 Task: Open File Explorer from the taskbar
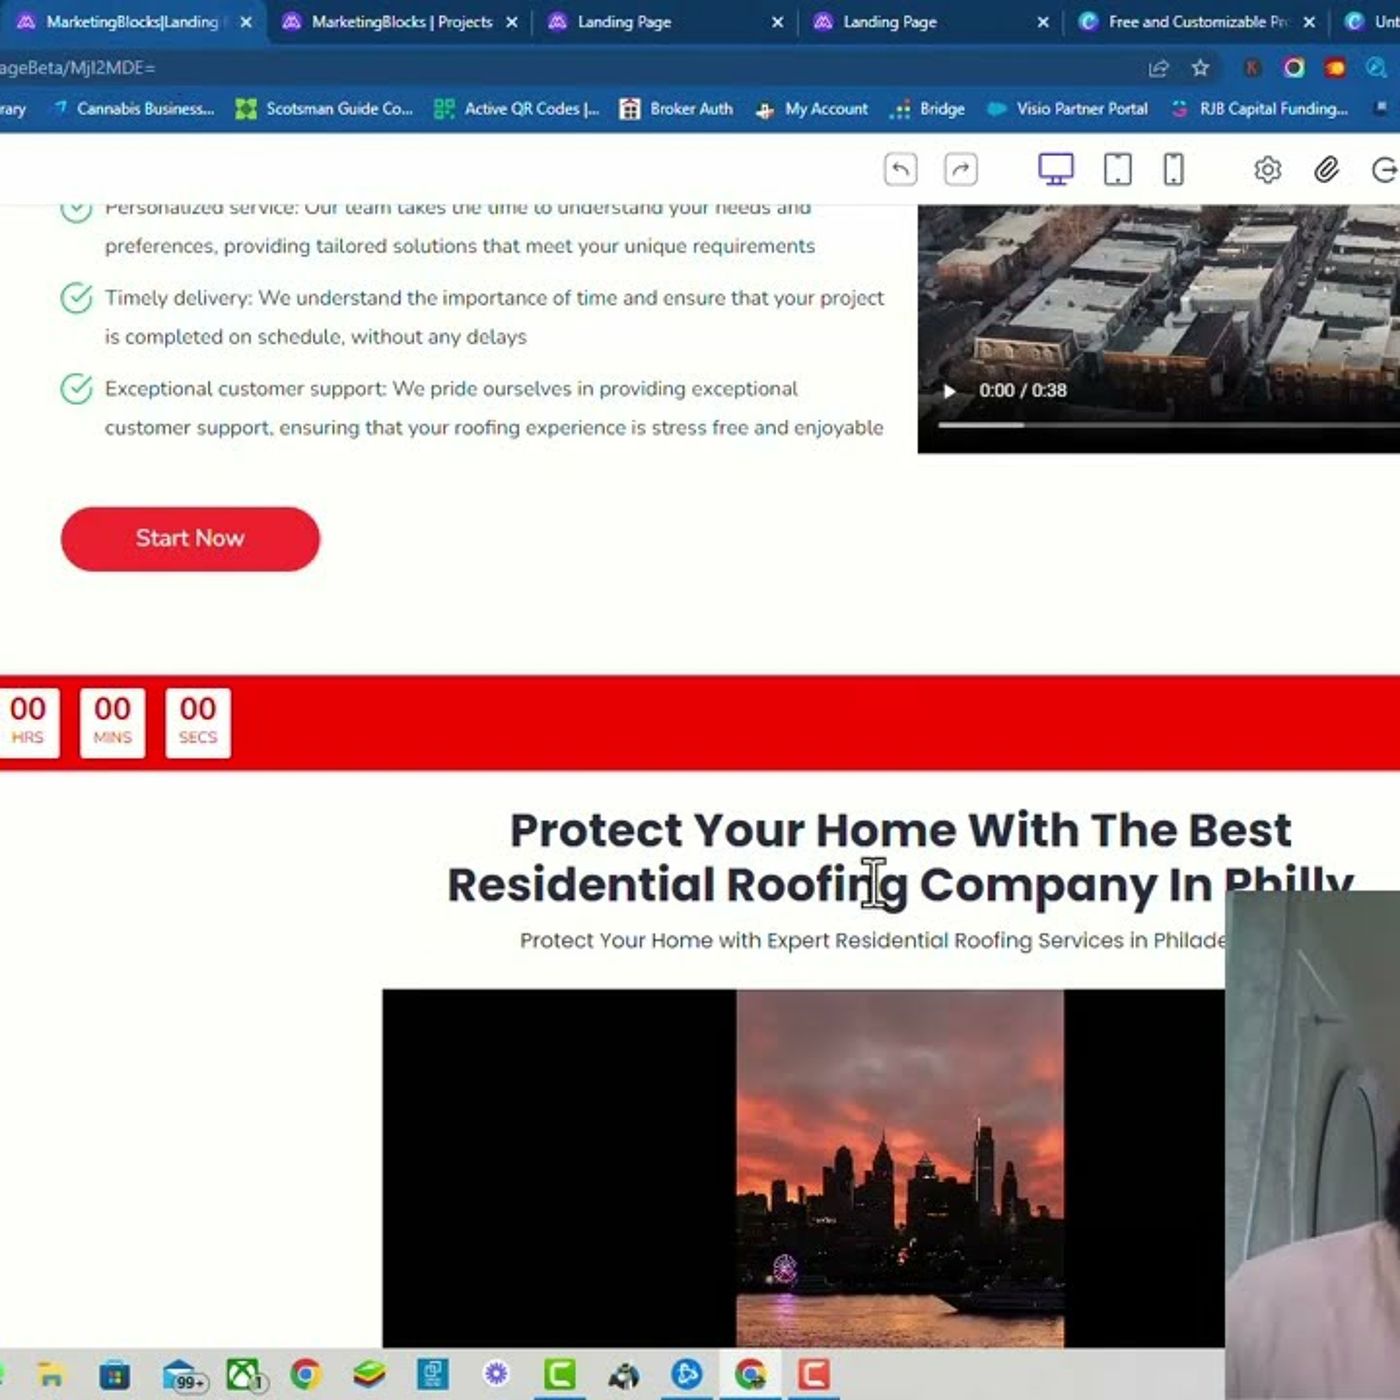coord(50,1375)
